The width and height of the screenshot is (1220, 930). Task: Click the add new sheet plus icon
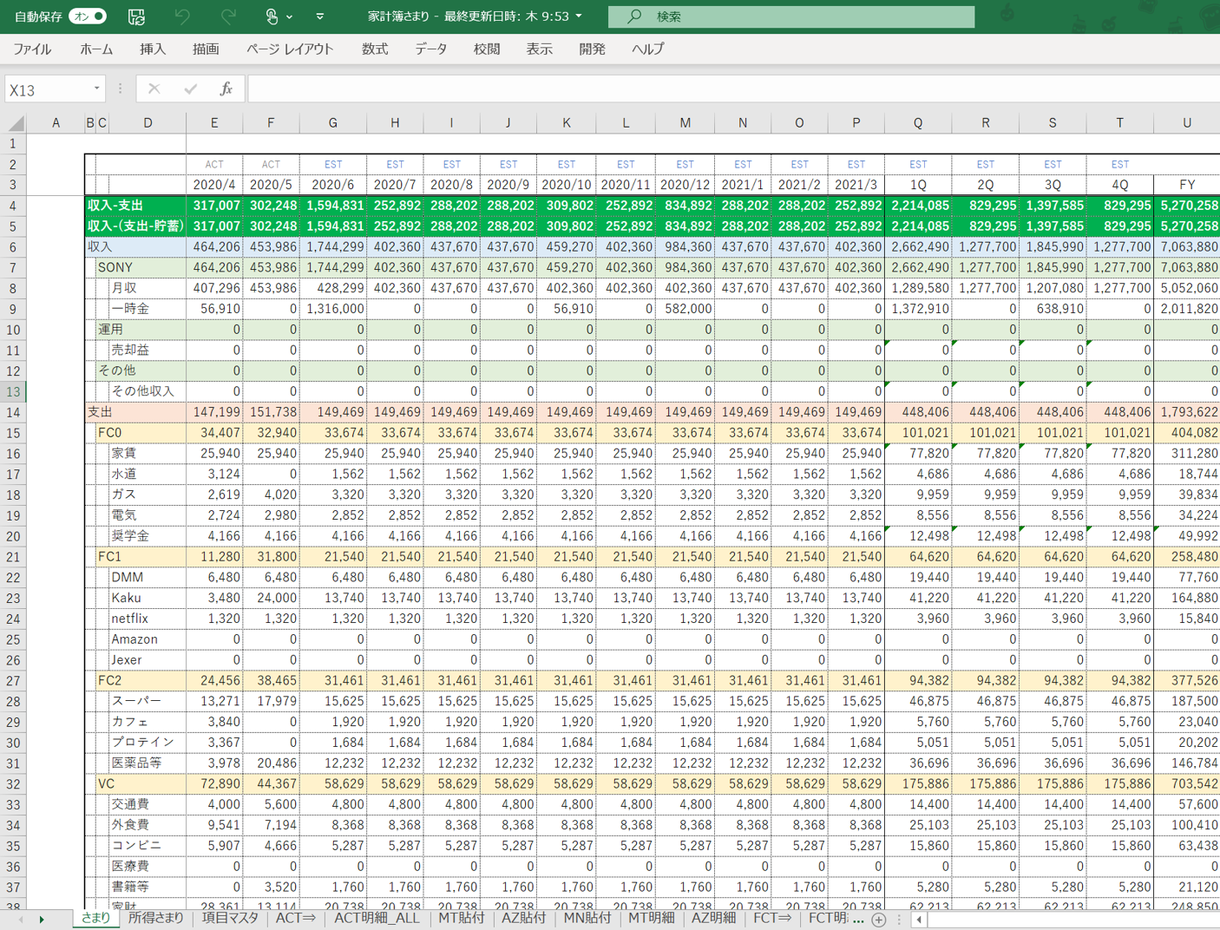[878, 919]
